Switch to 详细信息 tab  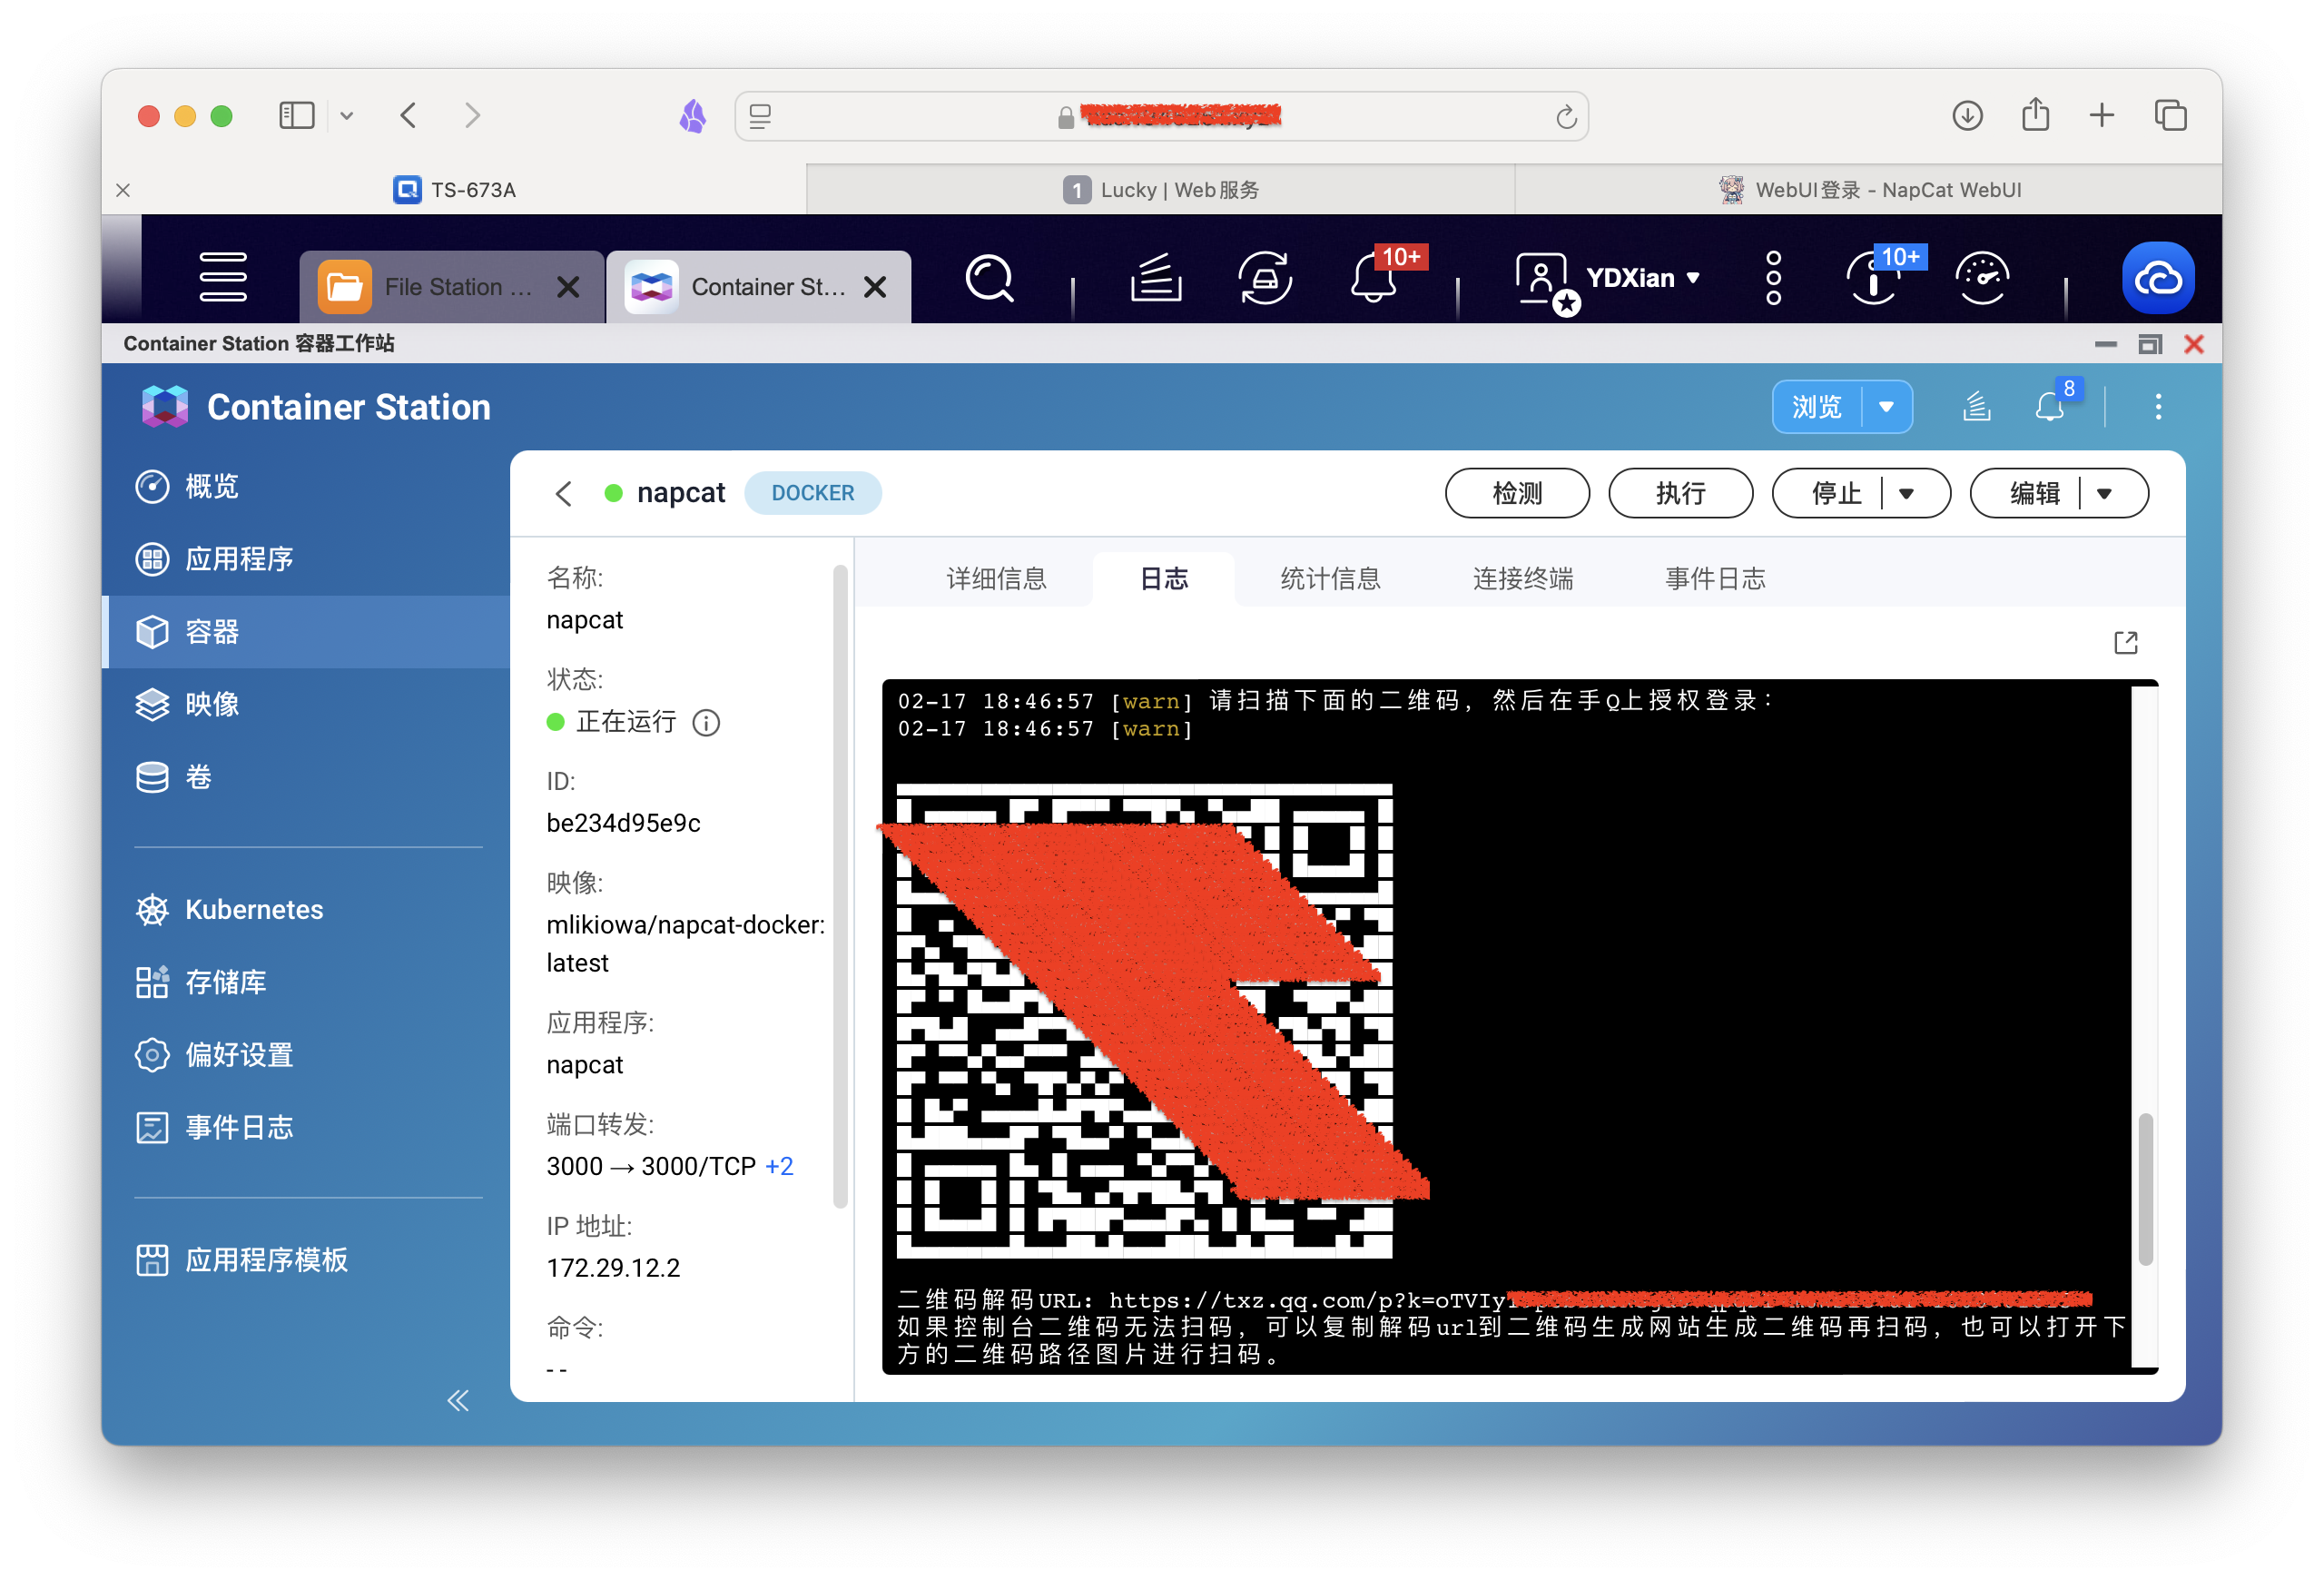(996, 578)
